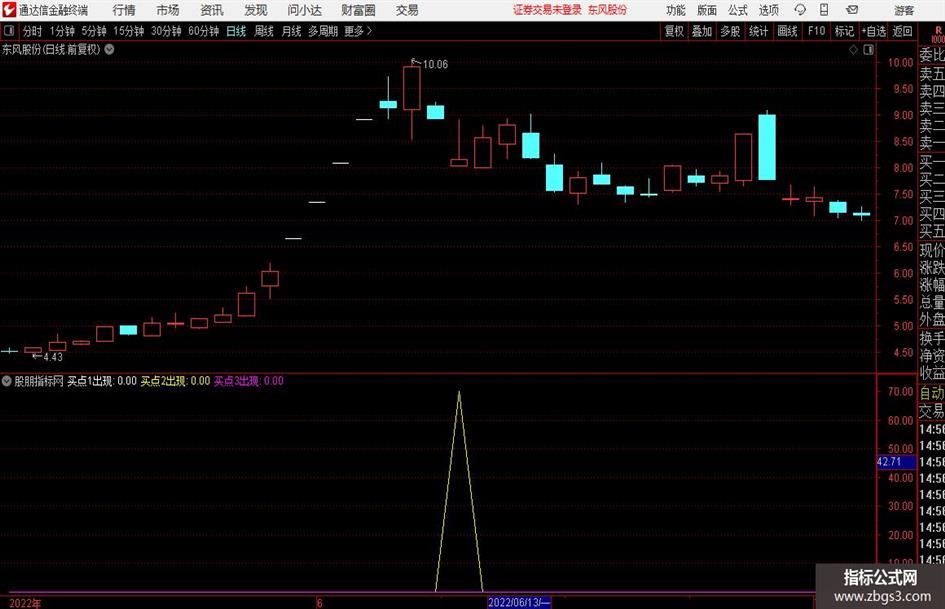945x609 pixels.
Task: Click the 10.06 high price label
Action: tap(435, 64)
